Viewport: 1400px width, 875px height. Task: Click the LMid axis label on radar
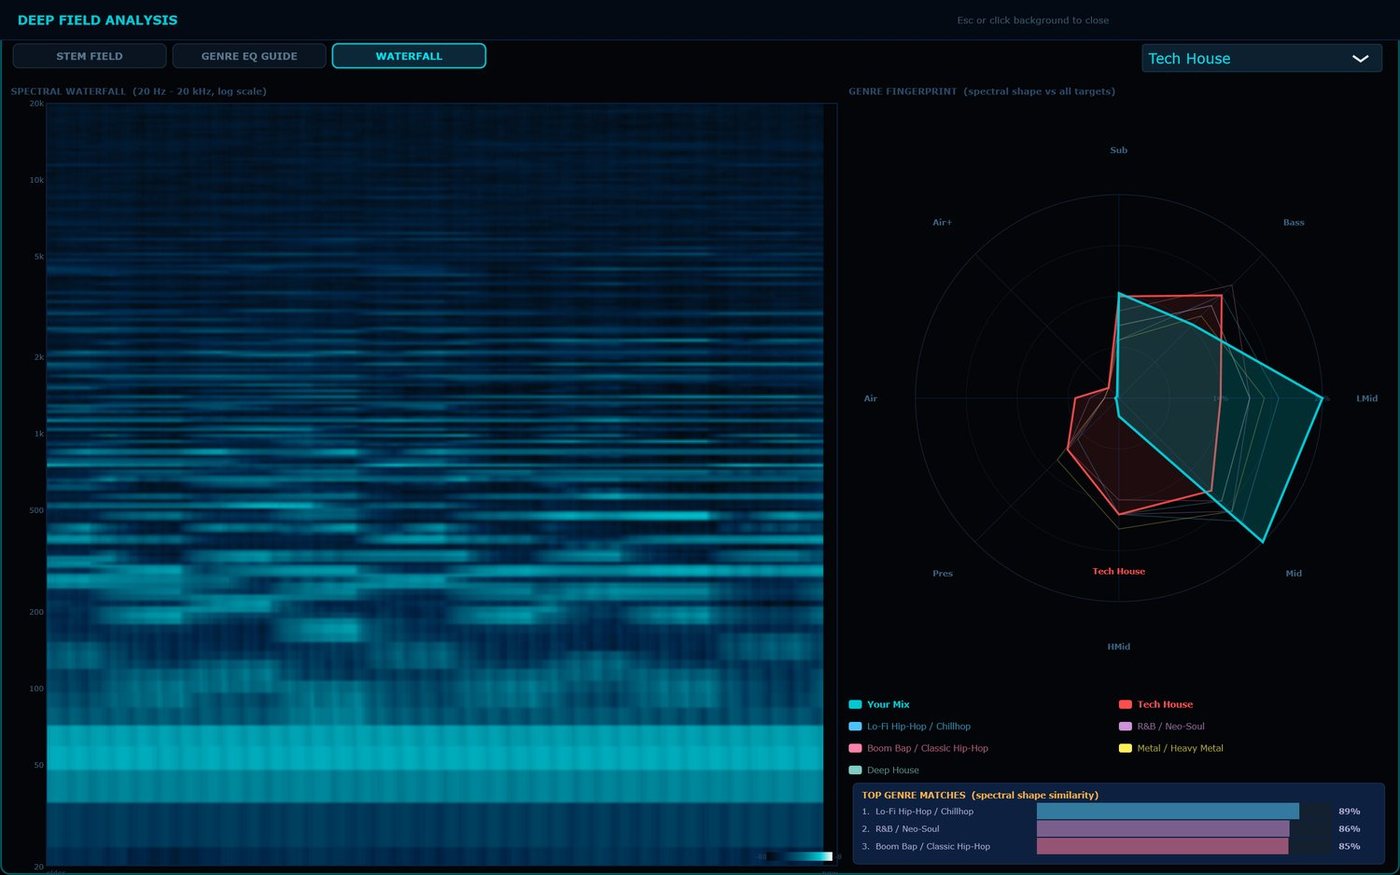coord(1367,399)
